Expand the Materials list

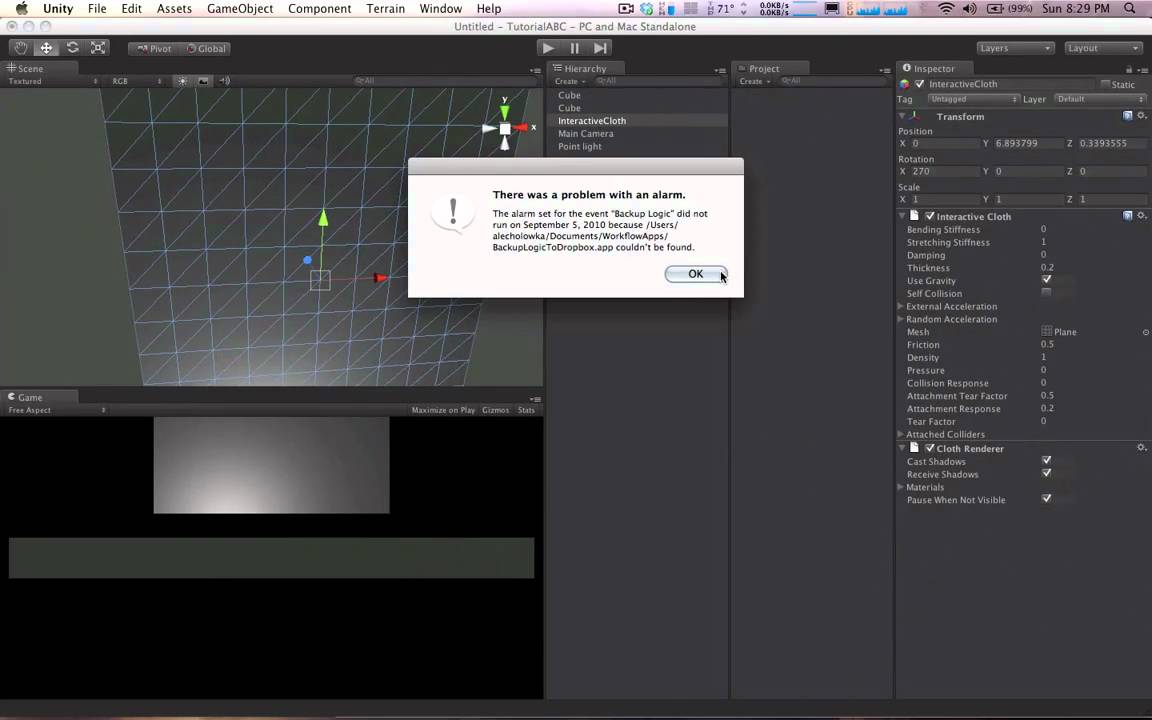pos(901,486)
